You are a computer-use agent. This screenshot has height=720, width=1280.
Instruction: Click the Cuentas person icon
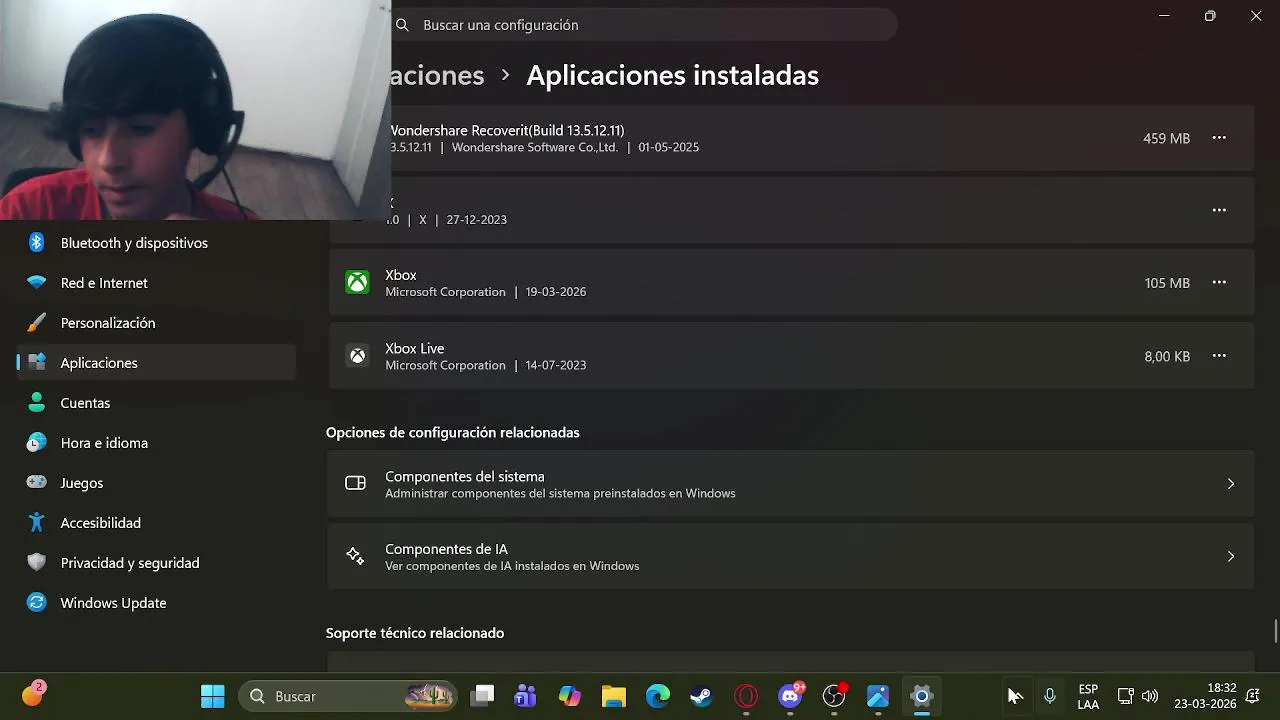coord(37,403)
